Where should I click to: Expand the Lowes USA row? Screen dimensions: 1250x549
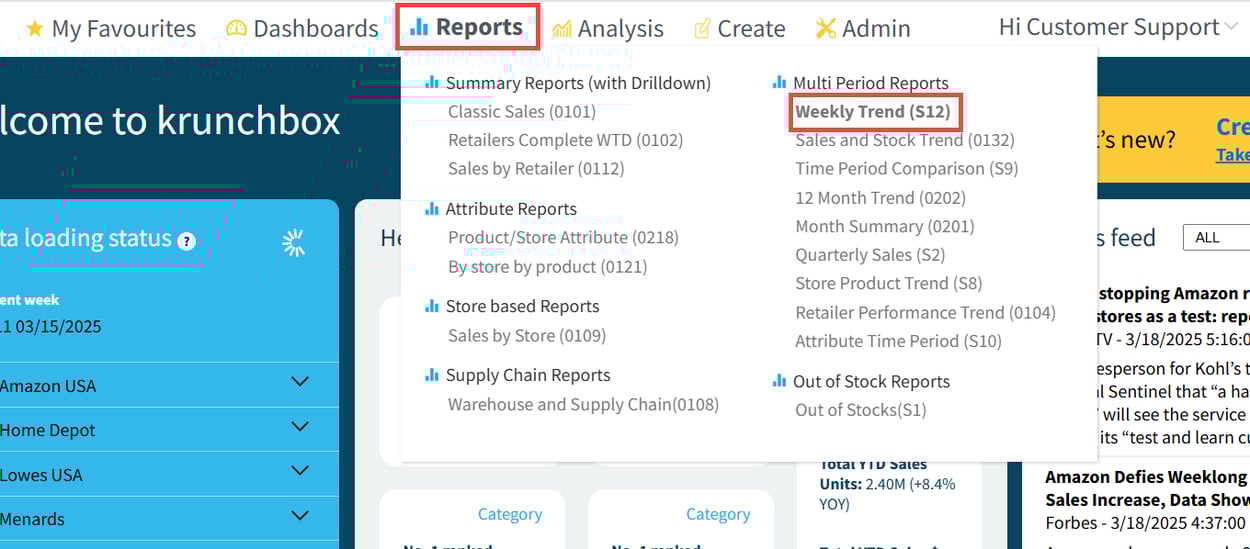[299, 471]
